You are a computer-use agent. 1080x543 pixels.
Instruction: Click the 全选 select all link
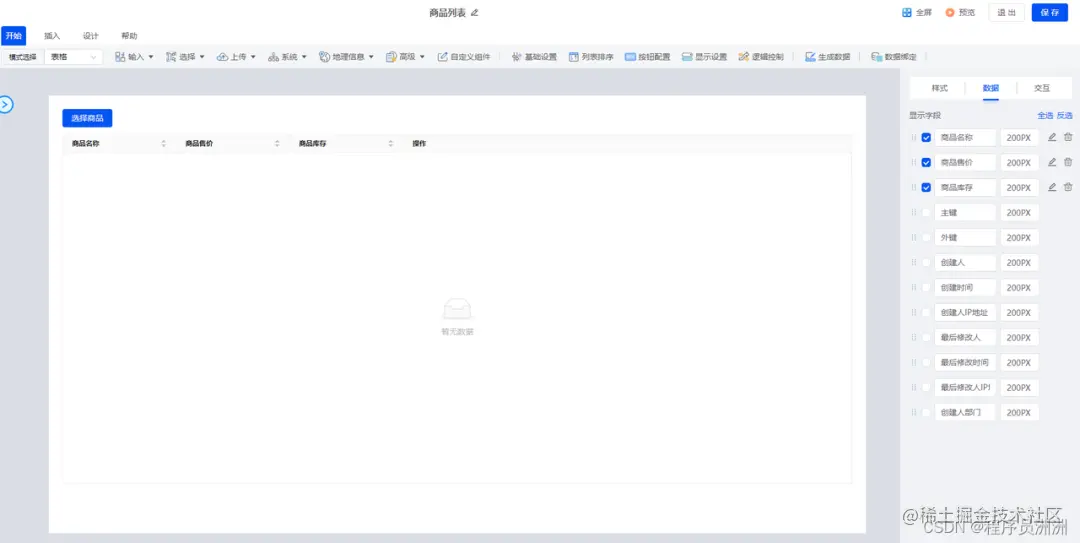(x=1045, y=116)
